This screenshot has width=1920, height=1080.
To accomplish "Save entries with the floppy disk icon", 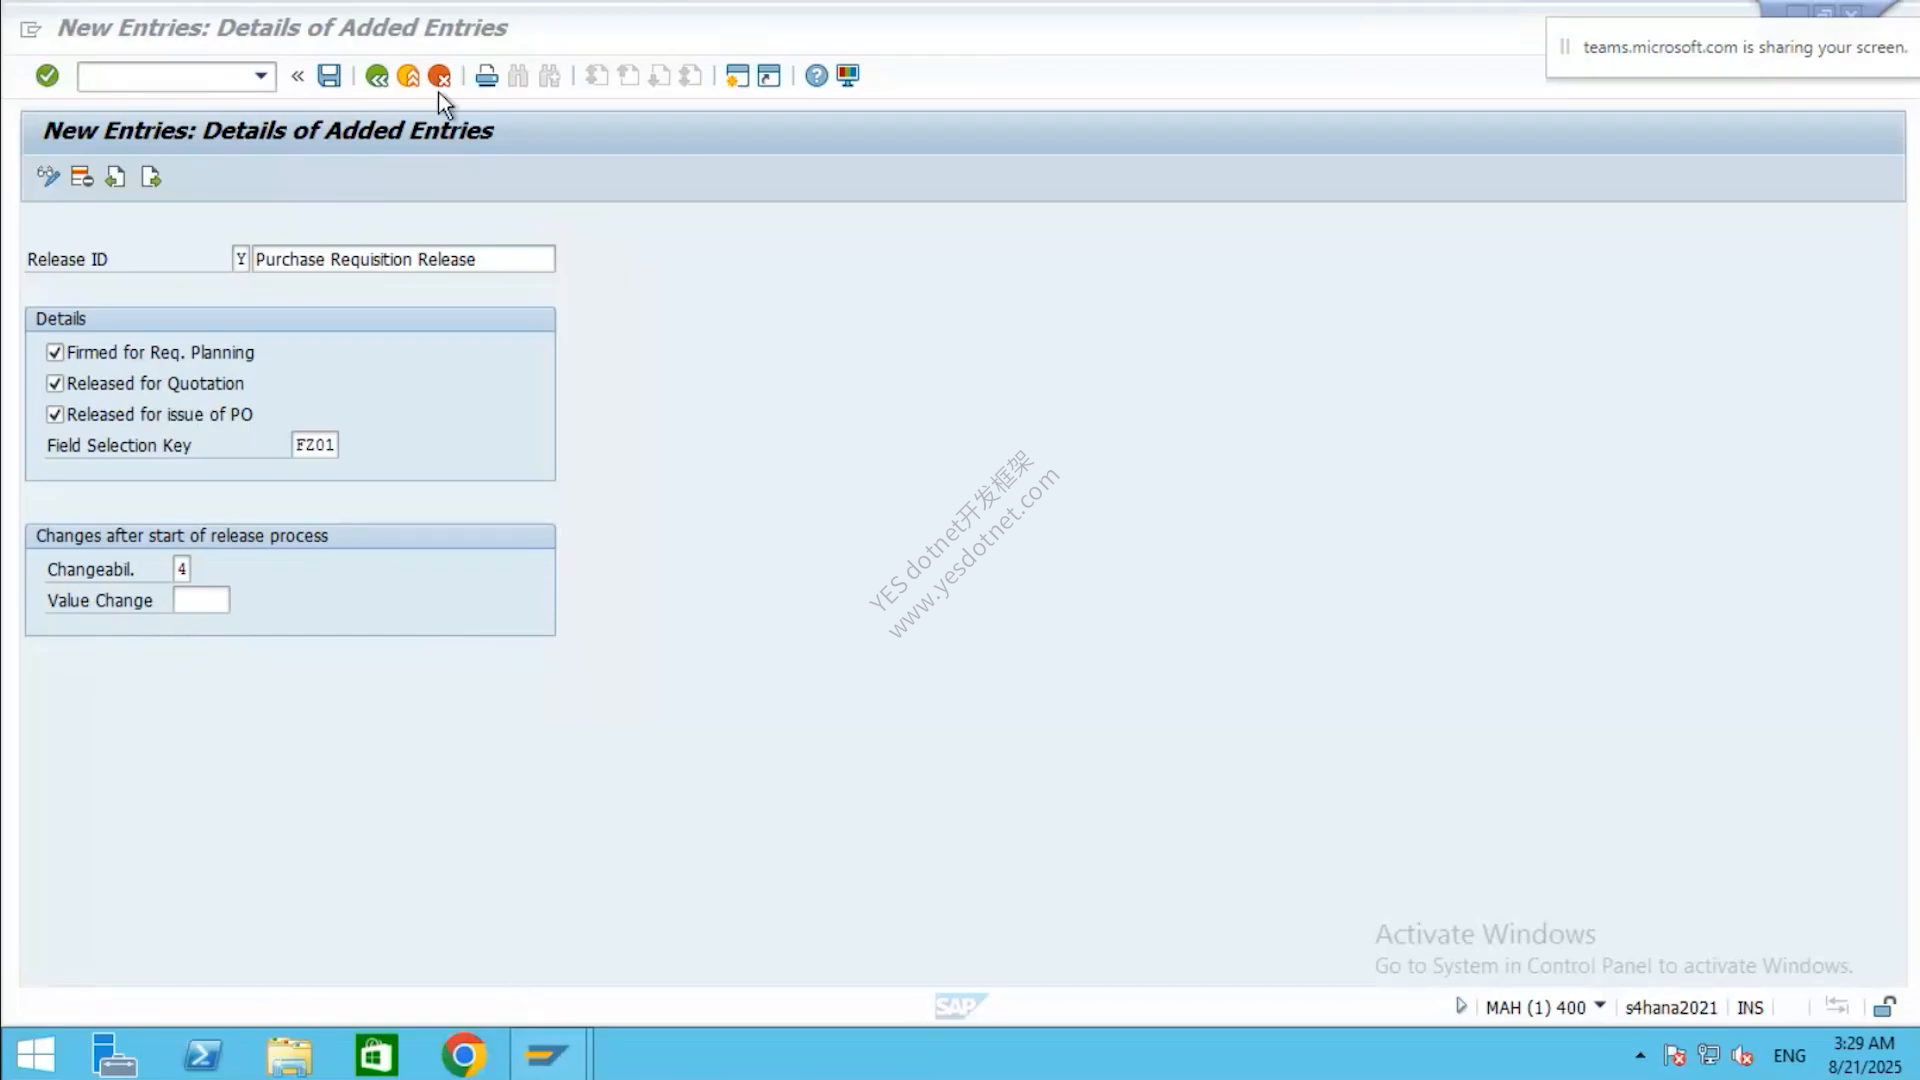I will [329, 76].
